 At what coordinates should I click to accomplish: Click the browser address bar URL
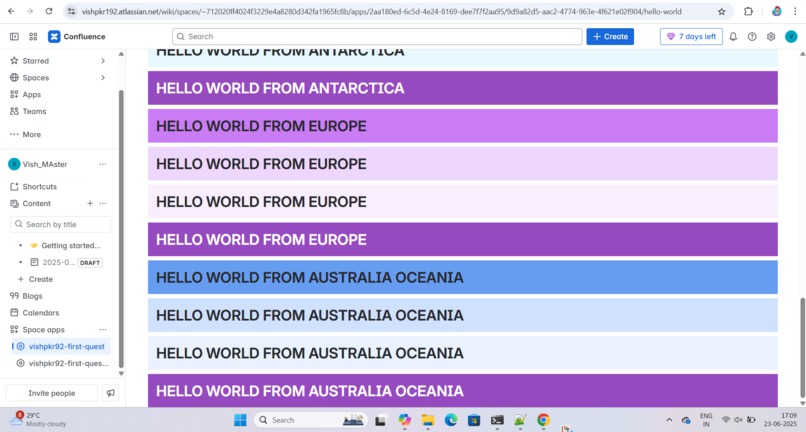coord(381,11)
